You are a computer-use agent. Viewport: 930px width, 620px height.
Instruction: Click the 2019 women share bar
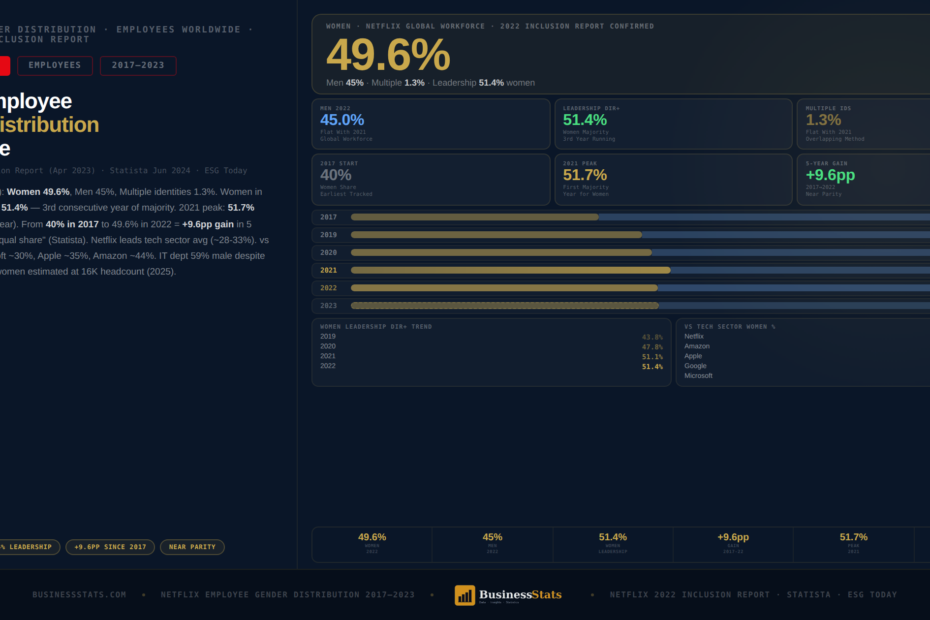496,235
